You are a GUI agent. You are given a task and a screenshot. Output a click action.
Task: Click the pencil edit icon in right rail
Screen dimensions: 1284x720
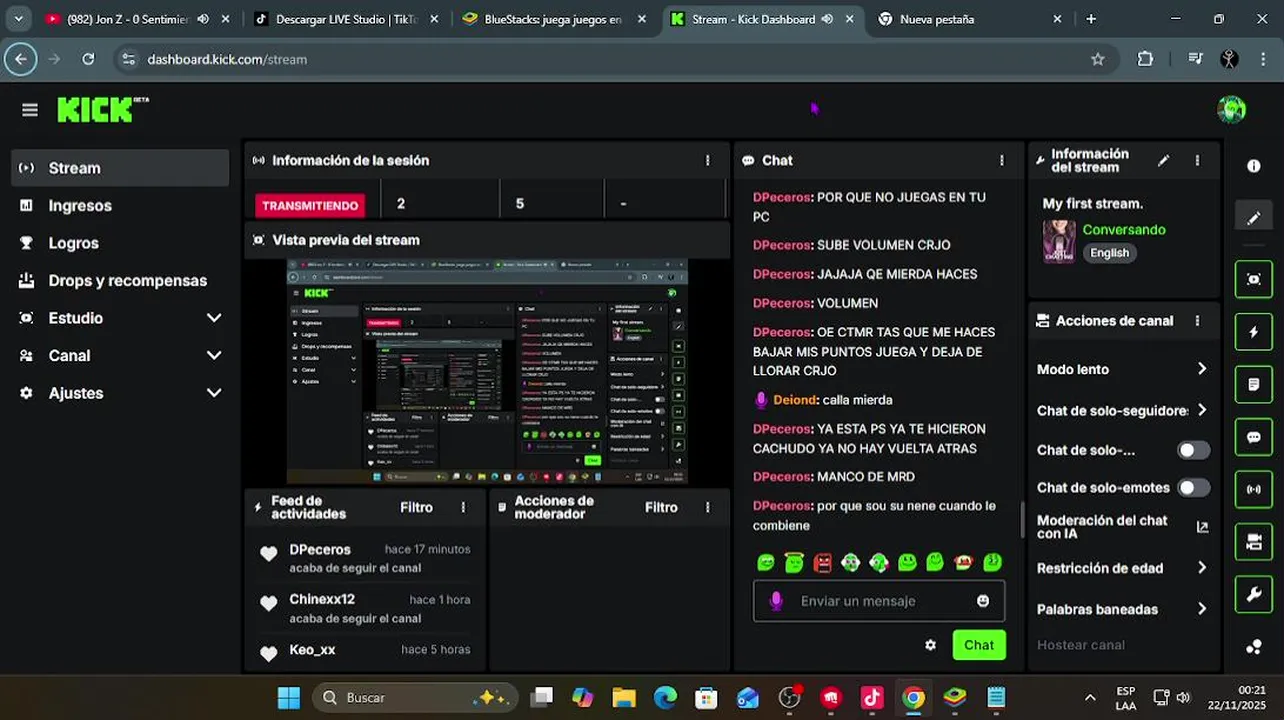click(x=1254, y=218)
